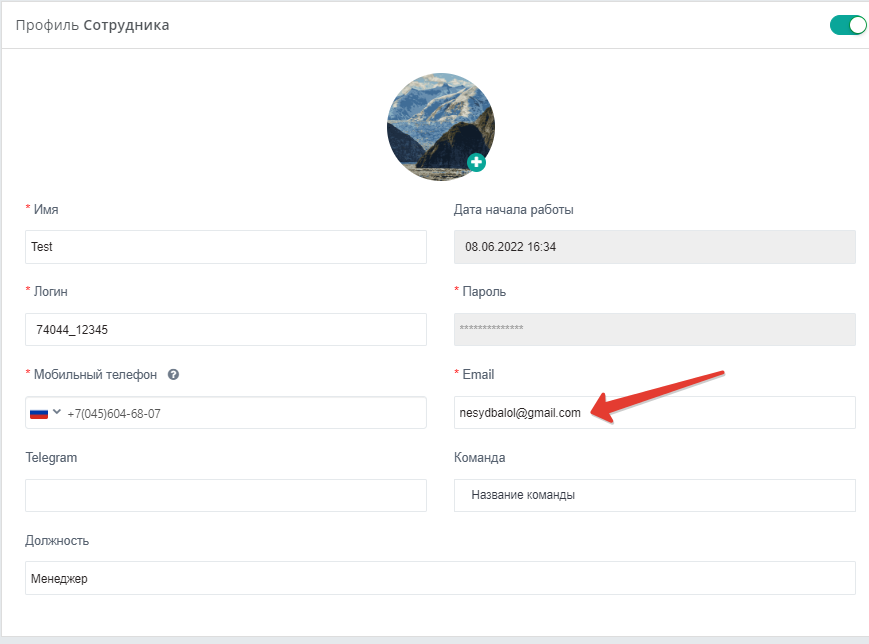This screenshot has width=869, height=644.
Task: Click the Telegram label text
Action: [51, 458]
